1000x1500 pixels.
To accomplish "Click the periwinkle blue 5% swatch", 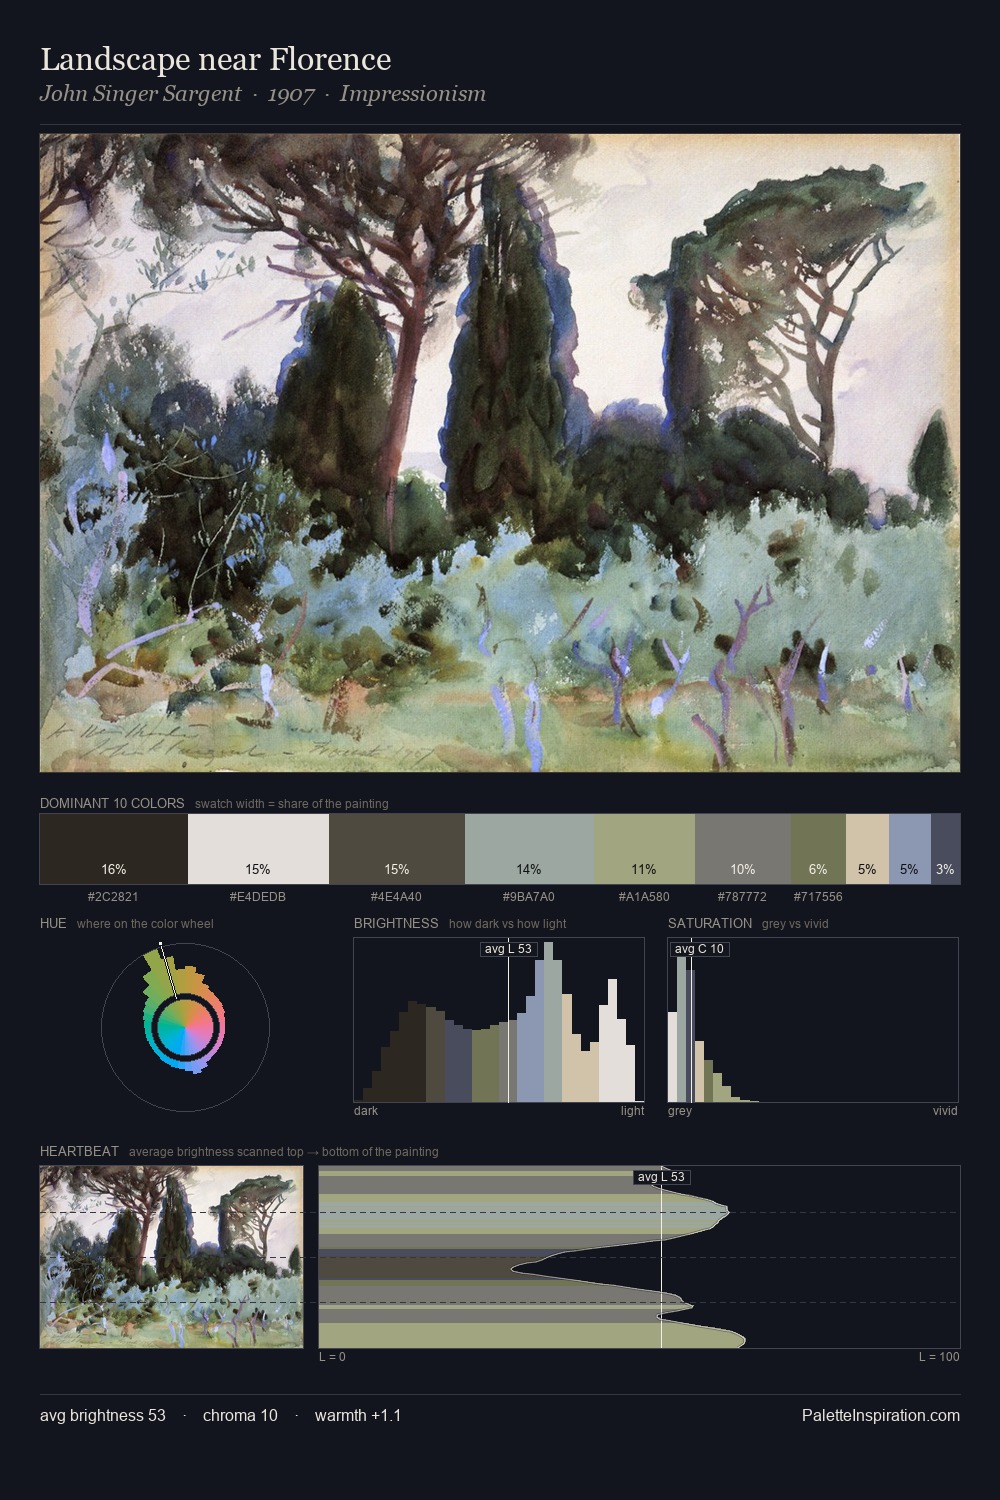I will pyautogui.click(x=909, y=849).
